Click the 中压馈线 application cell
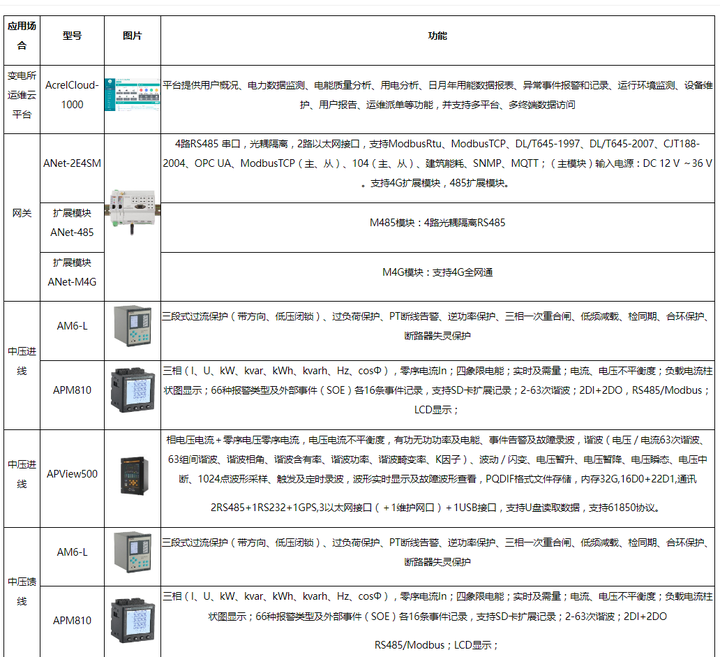This screenshot has height=657, width=720. (x=22, y=591)
